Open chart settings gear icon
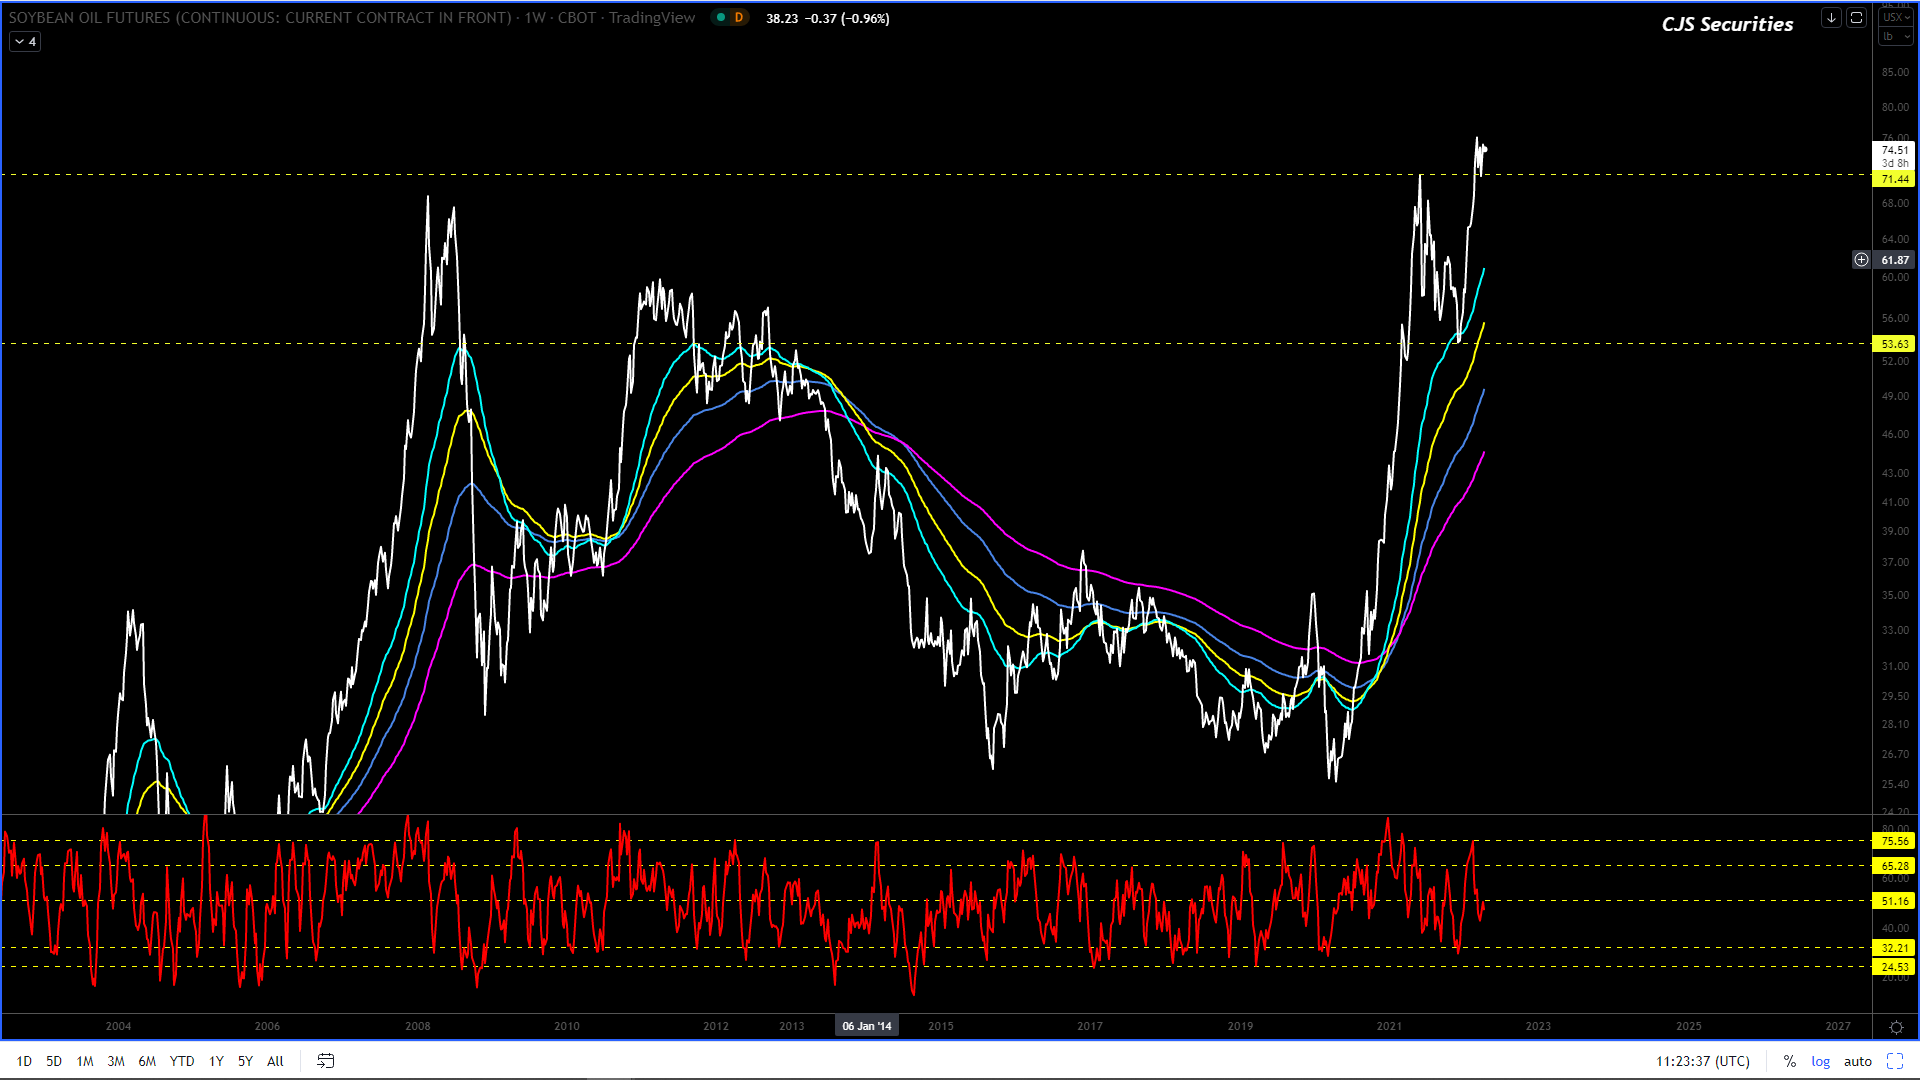The width and height of the screenshot is (1920, 1080). [x=1896, y=1027]
